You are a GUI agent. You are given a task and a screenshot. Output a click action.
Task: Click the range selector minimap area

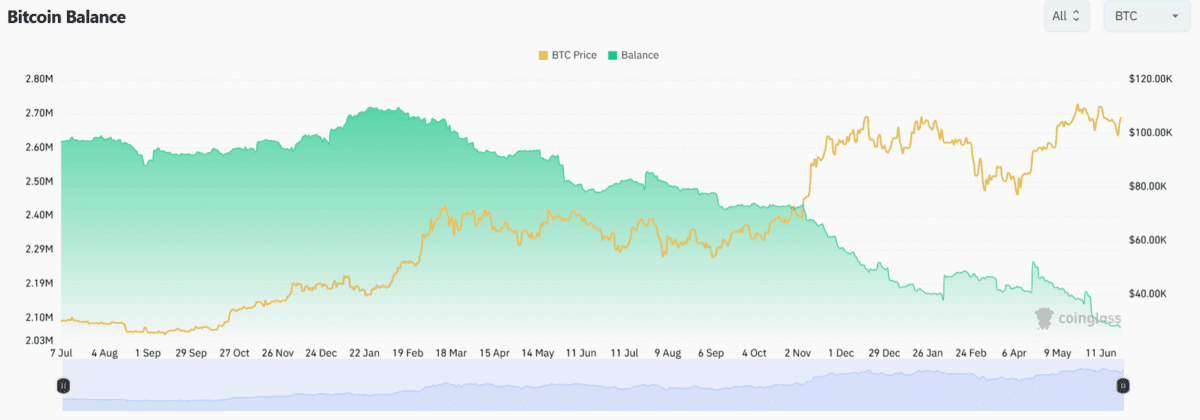click(592, 384)
